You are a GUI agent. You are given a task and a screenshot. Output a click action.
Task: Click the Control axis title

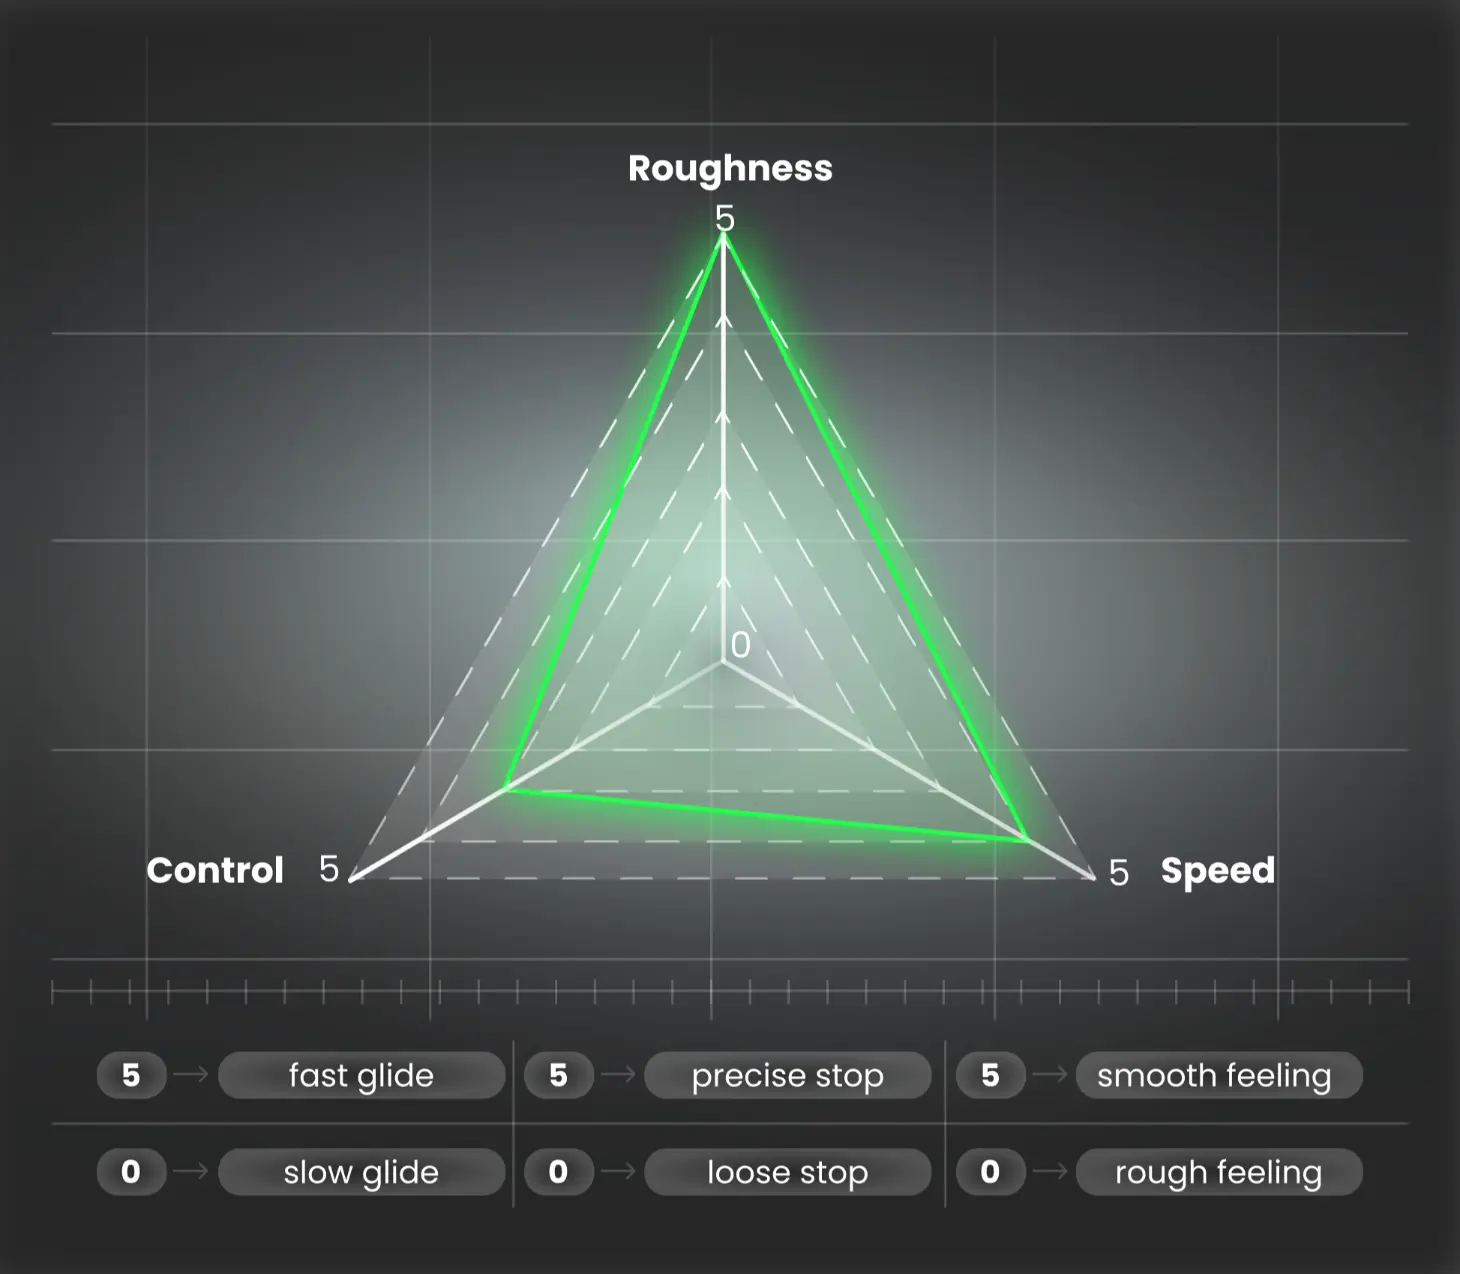click(215, 870)
